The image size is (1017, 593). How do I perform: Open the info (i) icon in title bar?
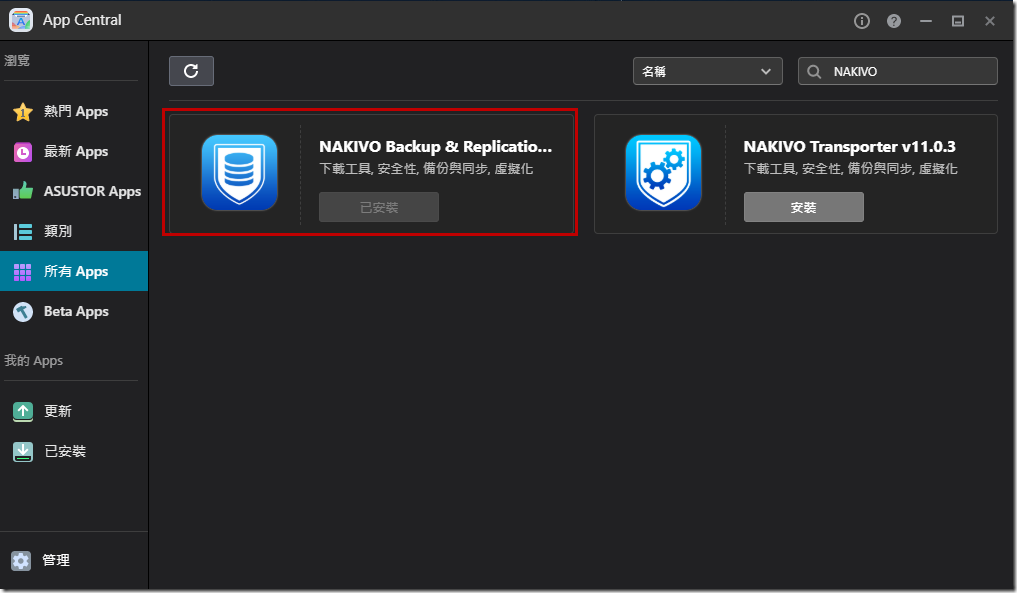(861, 21)
